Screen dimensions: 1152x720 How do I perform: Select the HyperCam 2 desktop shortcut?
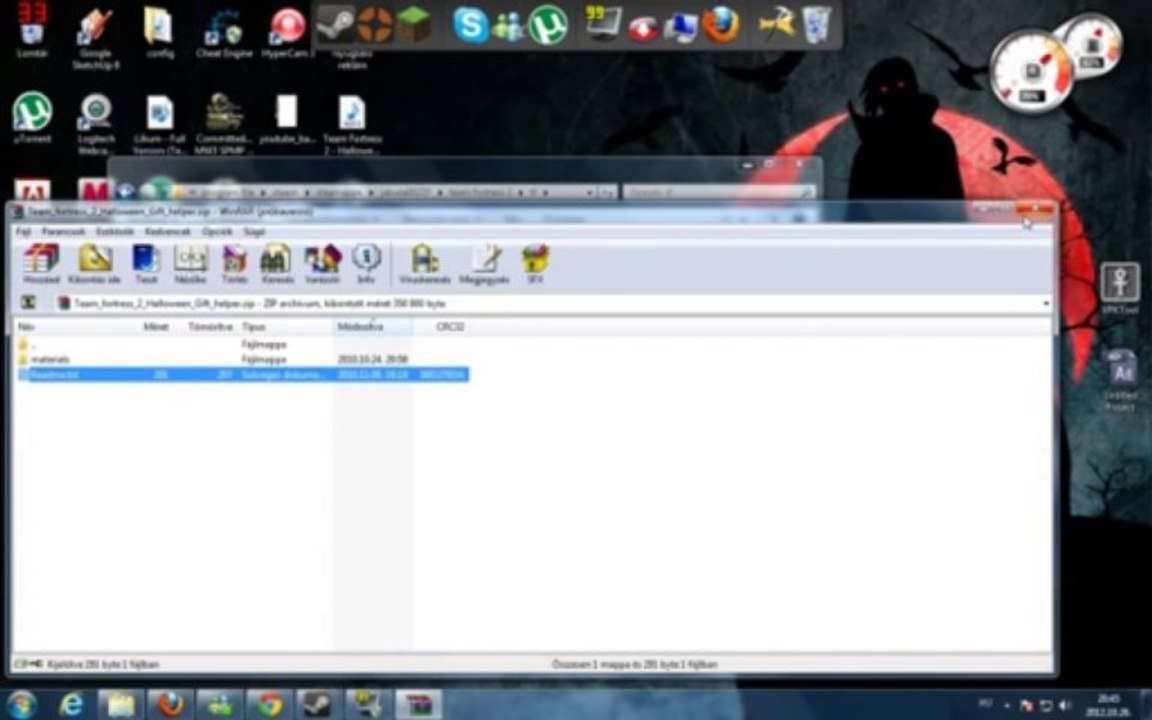(287, 35)
